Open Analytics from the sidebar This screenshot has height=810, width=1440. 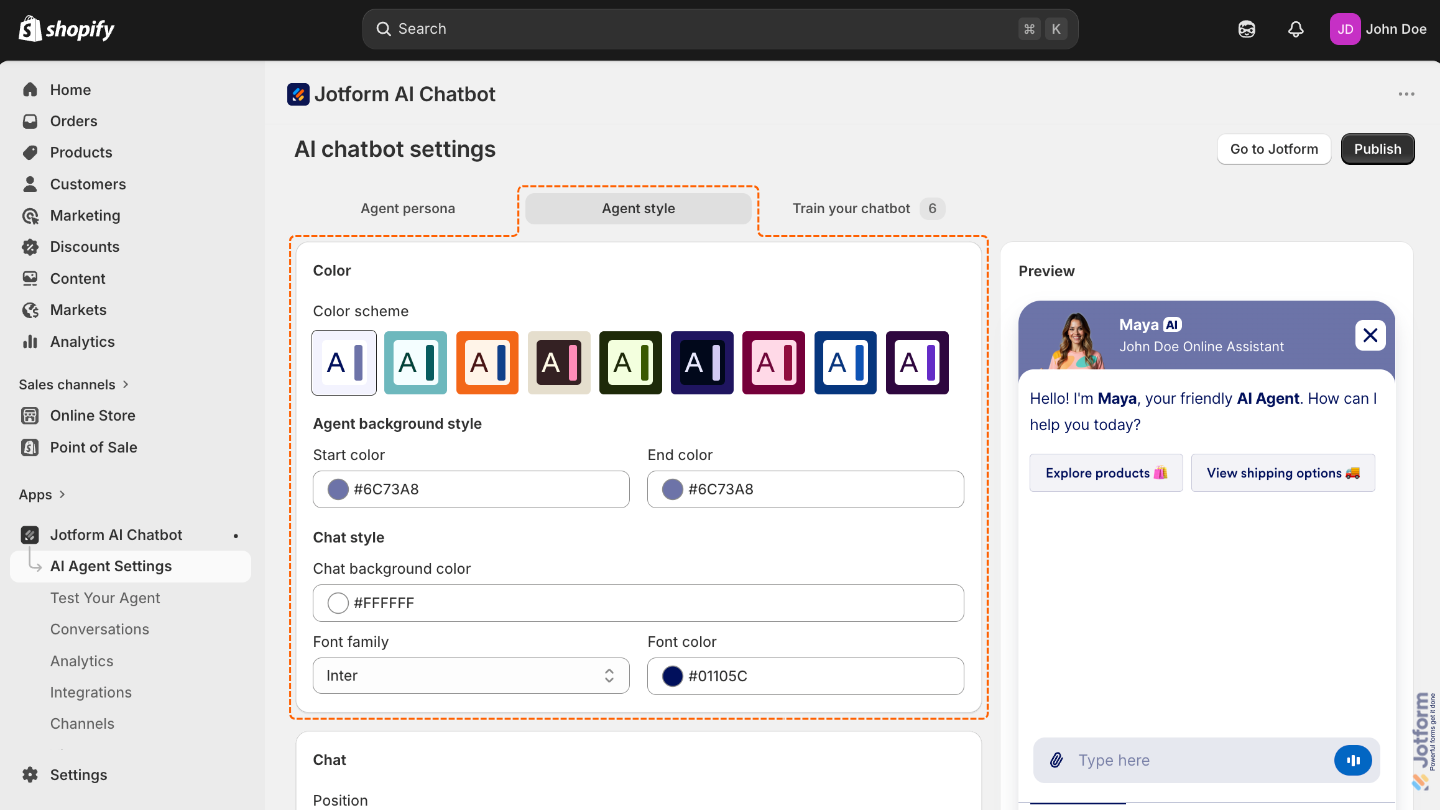(x=82, y=341)
